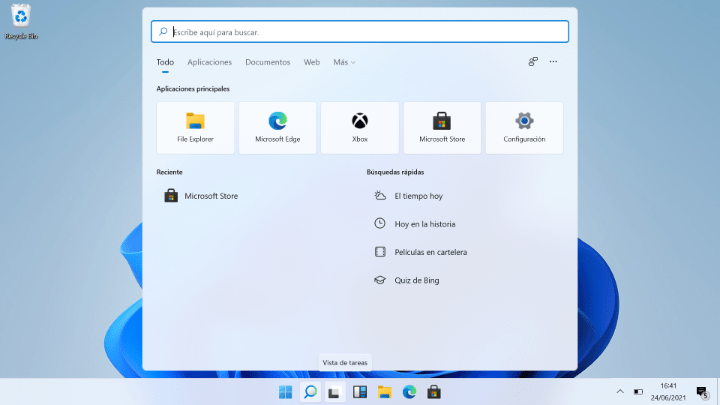The image size is (720, 405).
Task: Open the Xbox app tile
Action: pyautogui.click(x=360, y=128)
